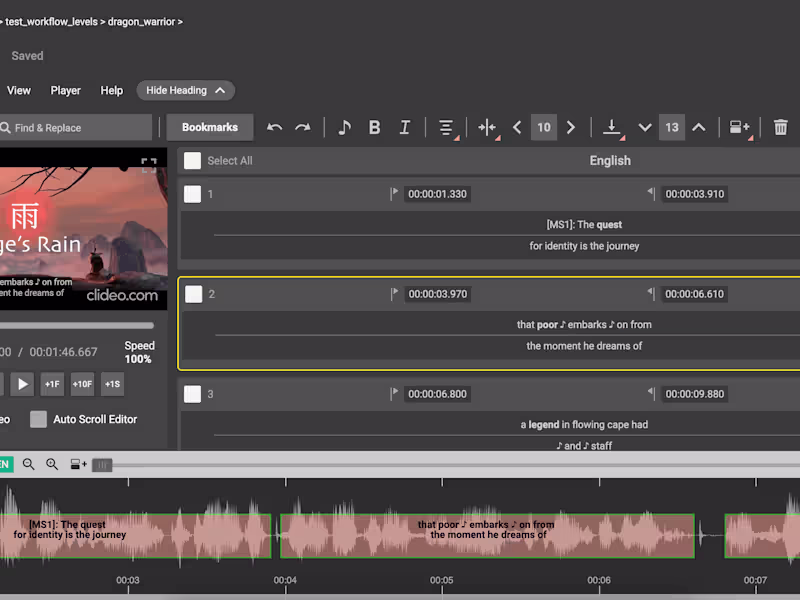Skip forward with the +10F button
Screen dimensions: 800x600
(82, 384)
